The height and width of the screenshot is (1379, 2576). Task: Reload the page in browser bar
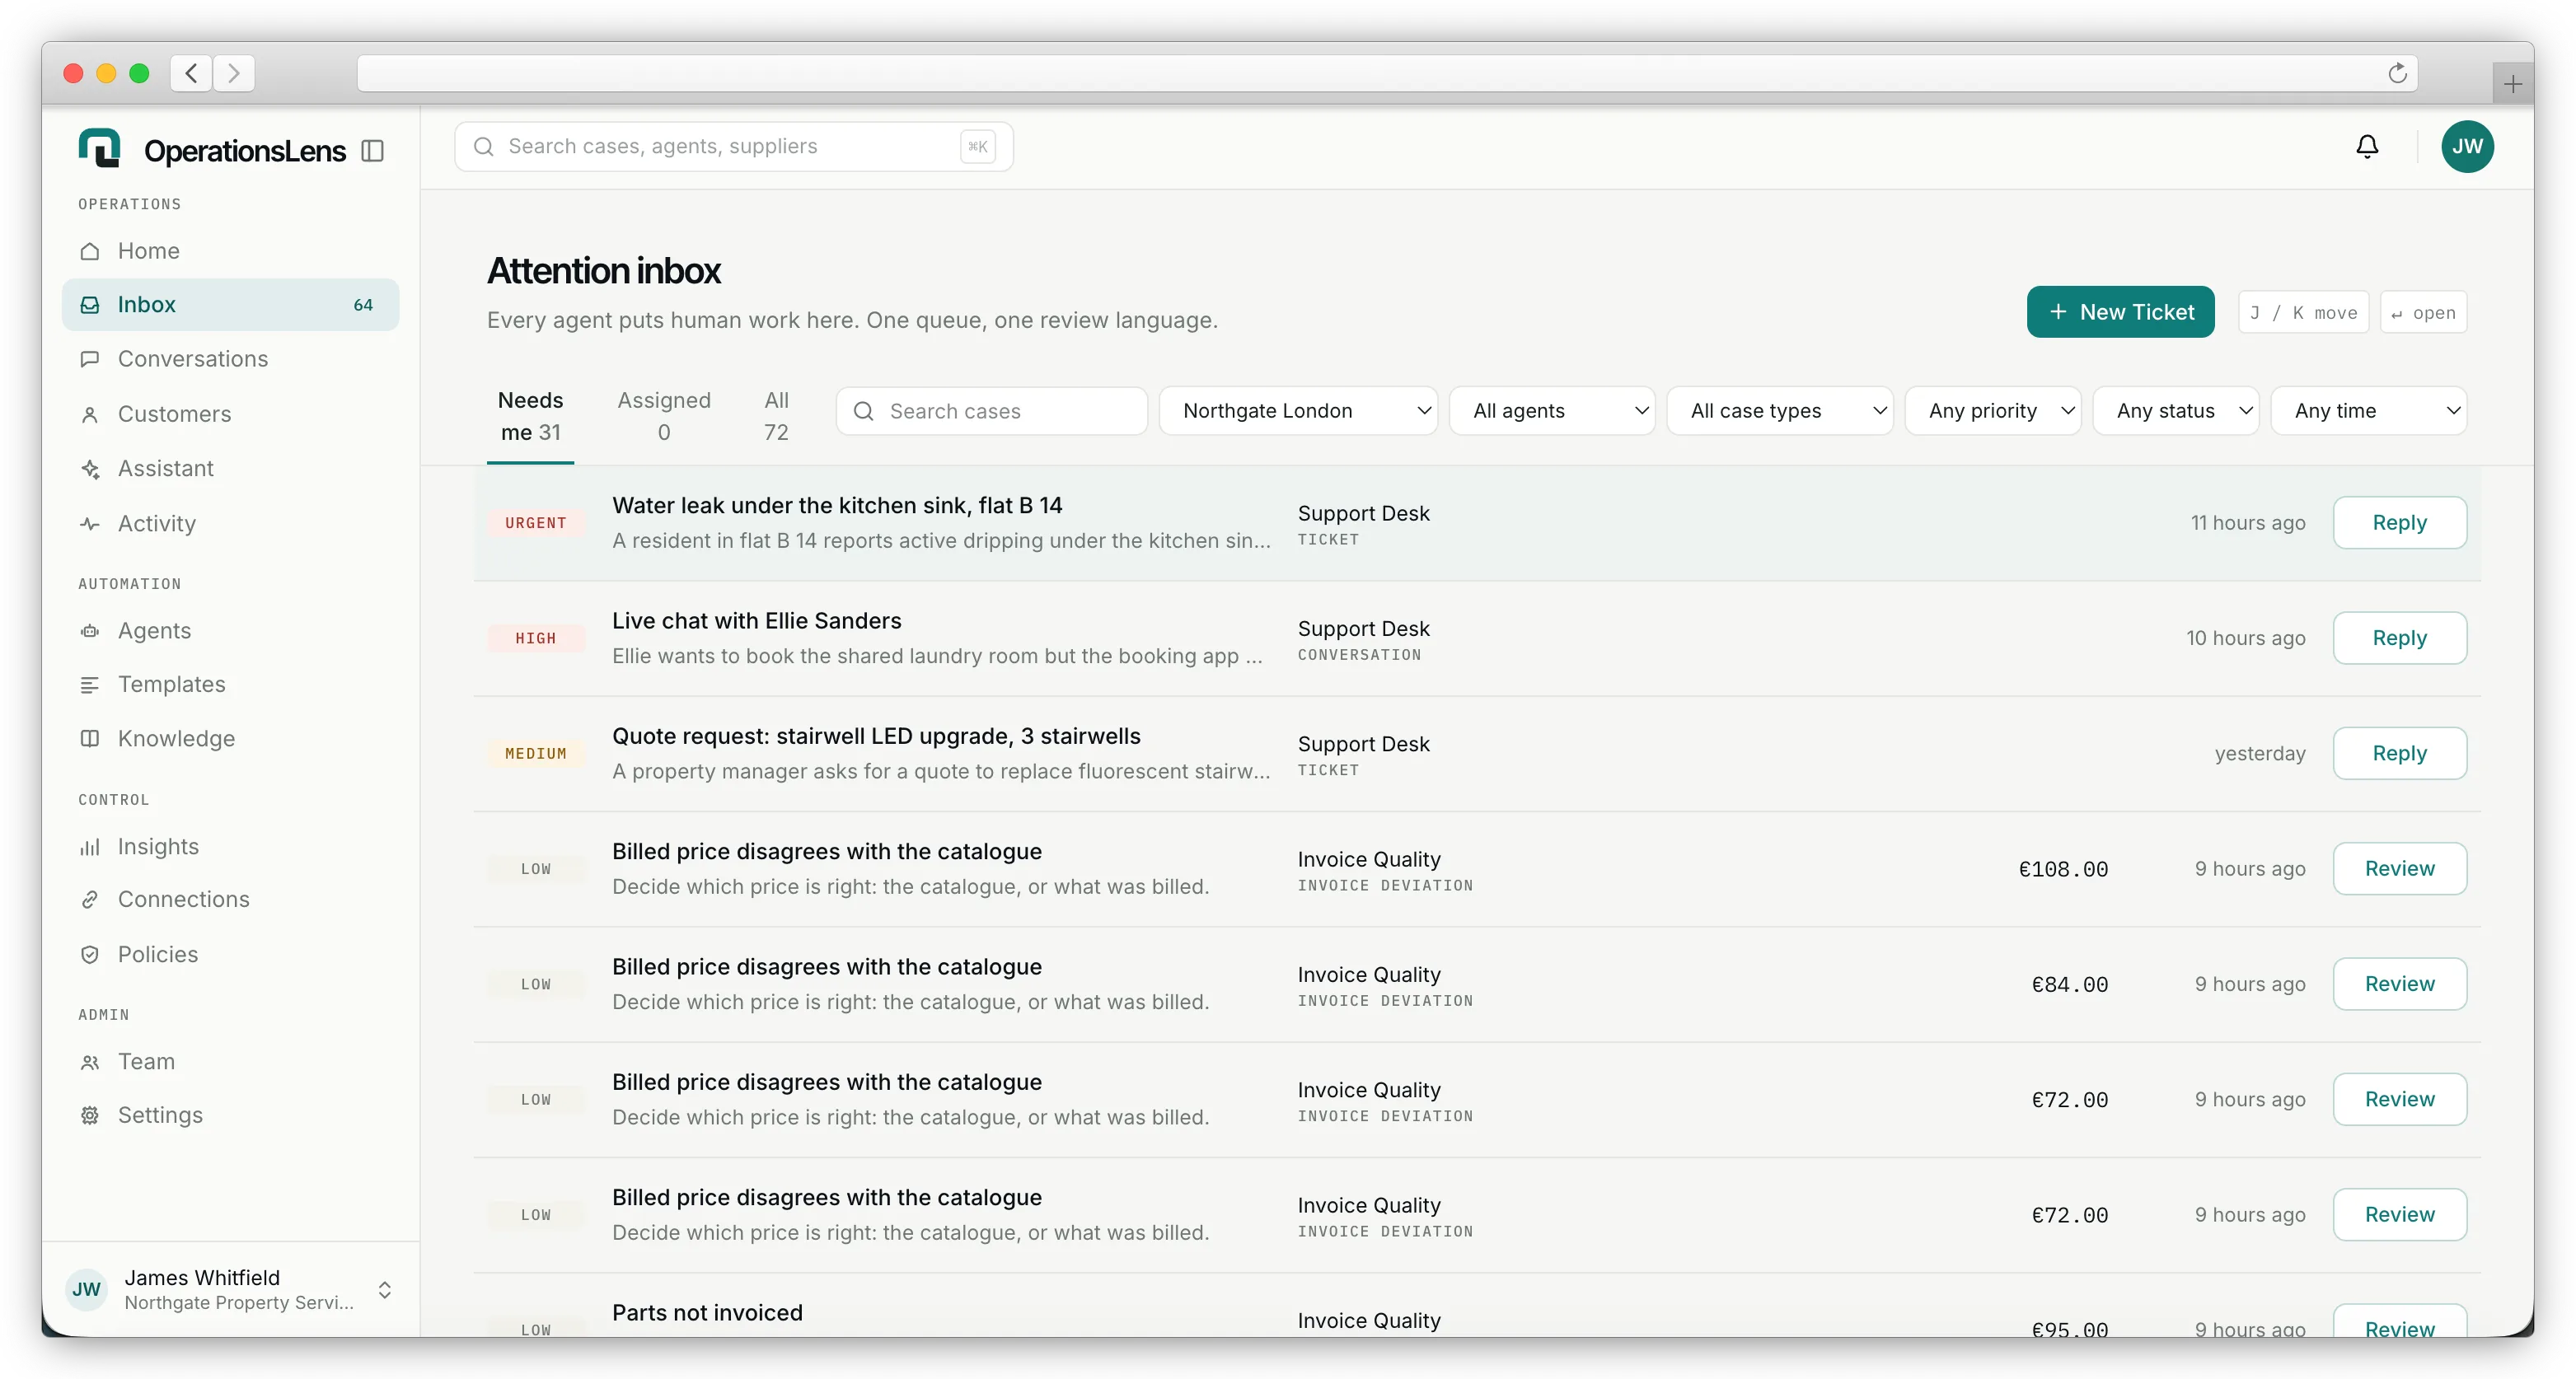coord(2397,73)
